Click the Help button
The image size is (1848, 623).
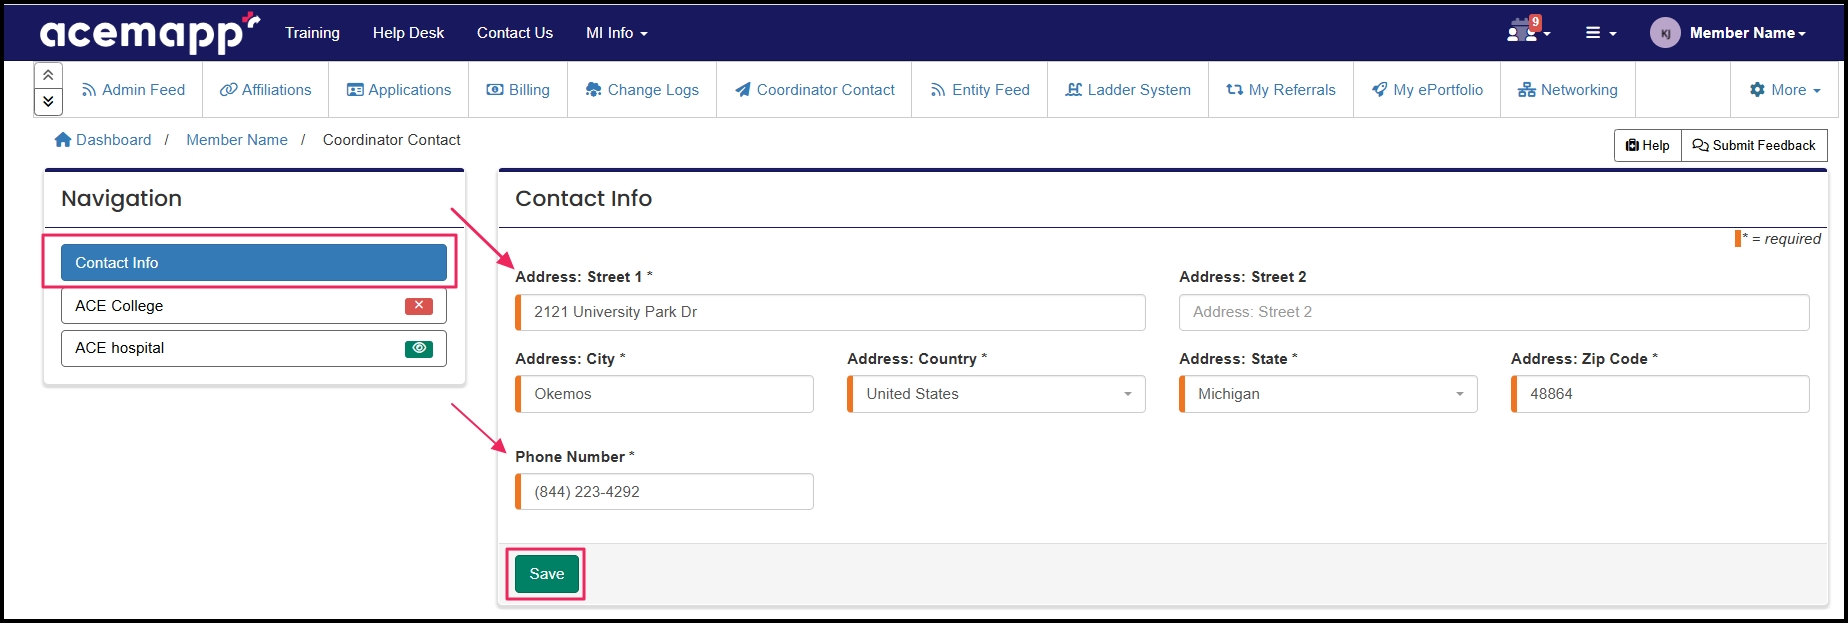pos(1647,145)
